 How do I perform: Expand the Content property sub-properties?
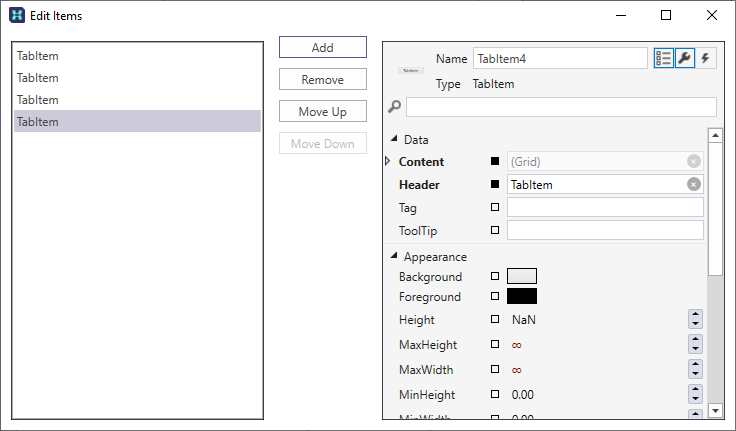click(x=388, y=161)
